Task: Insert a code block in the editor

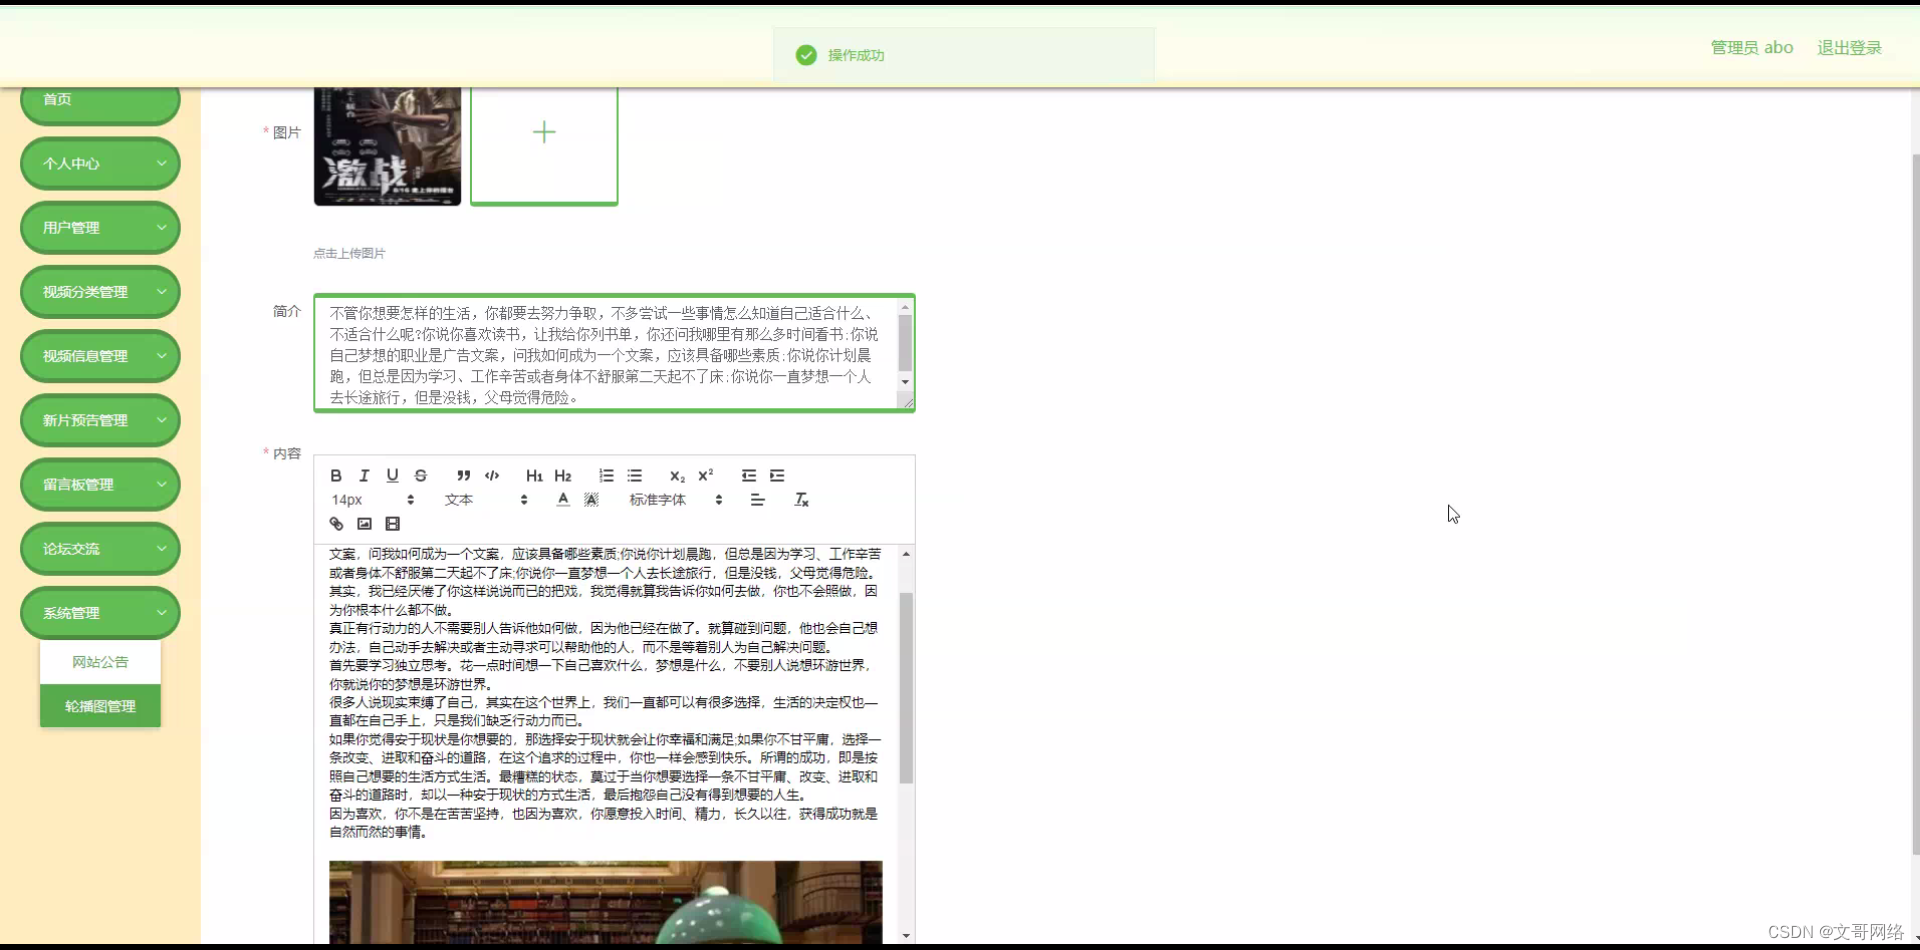Action: point(491,476)
